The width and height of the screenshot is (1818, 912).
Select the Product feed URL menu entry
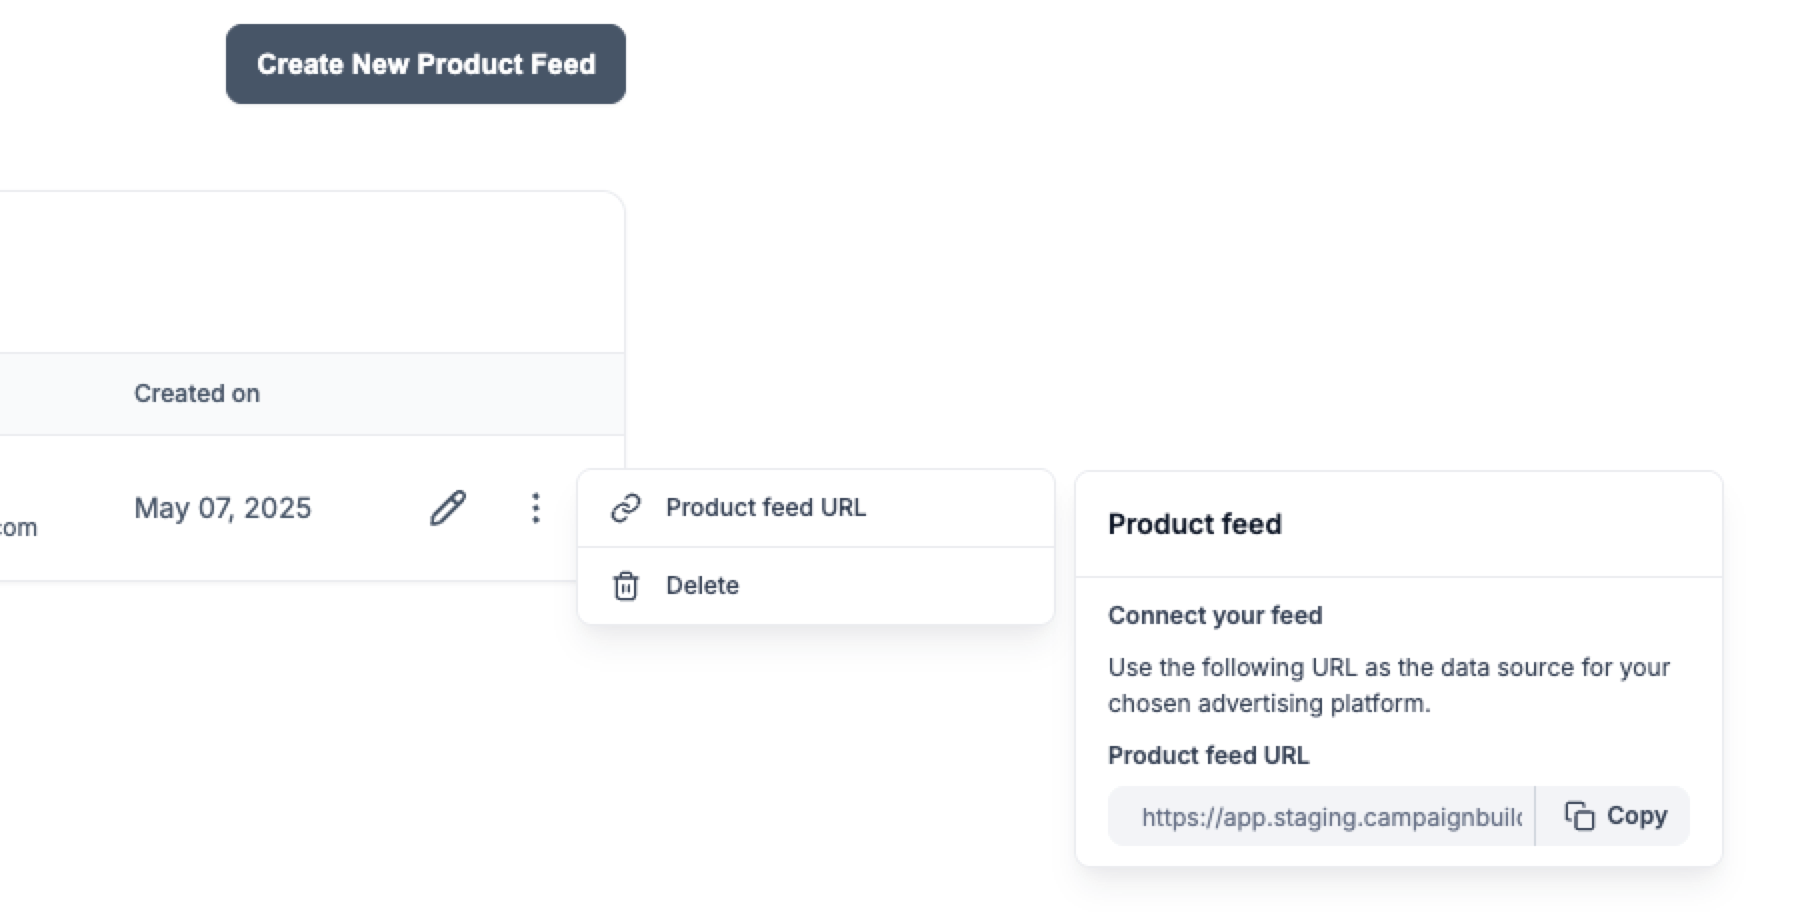click(x=766, y=508)
